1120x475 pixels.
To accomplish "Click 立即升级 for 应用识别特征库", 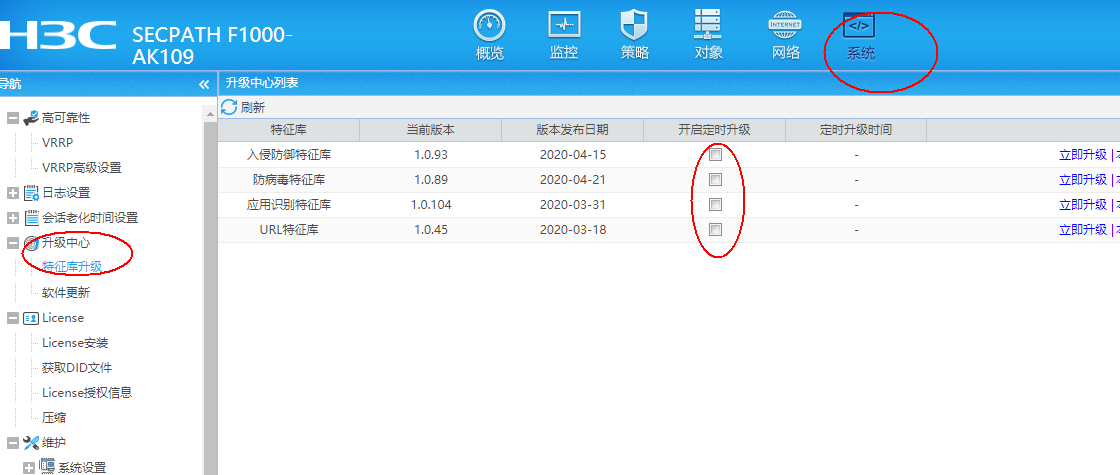I will click(x=1083, y=204).
